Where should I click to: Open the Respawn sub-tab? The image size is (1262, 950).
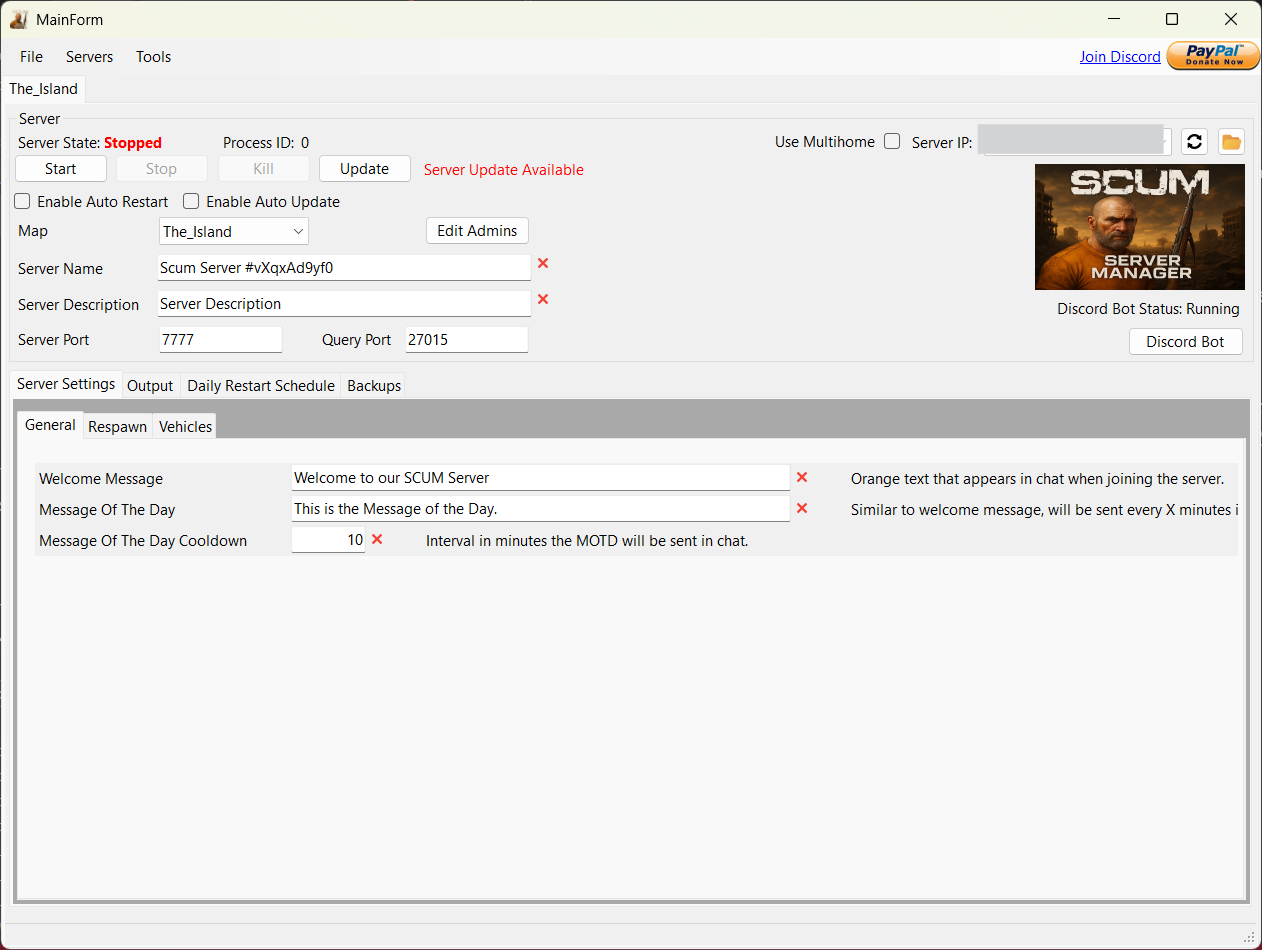(x=118, y=427)
